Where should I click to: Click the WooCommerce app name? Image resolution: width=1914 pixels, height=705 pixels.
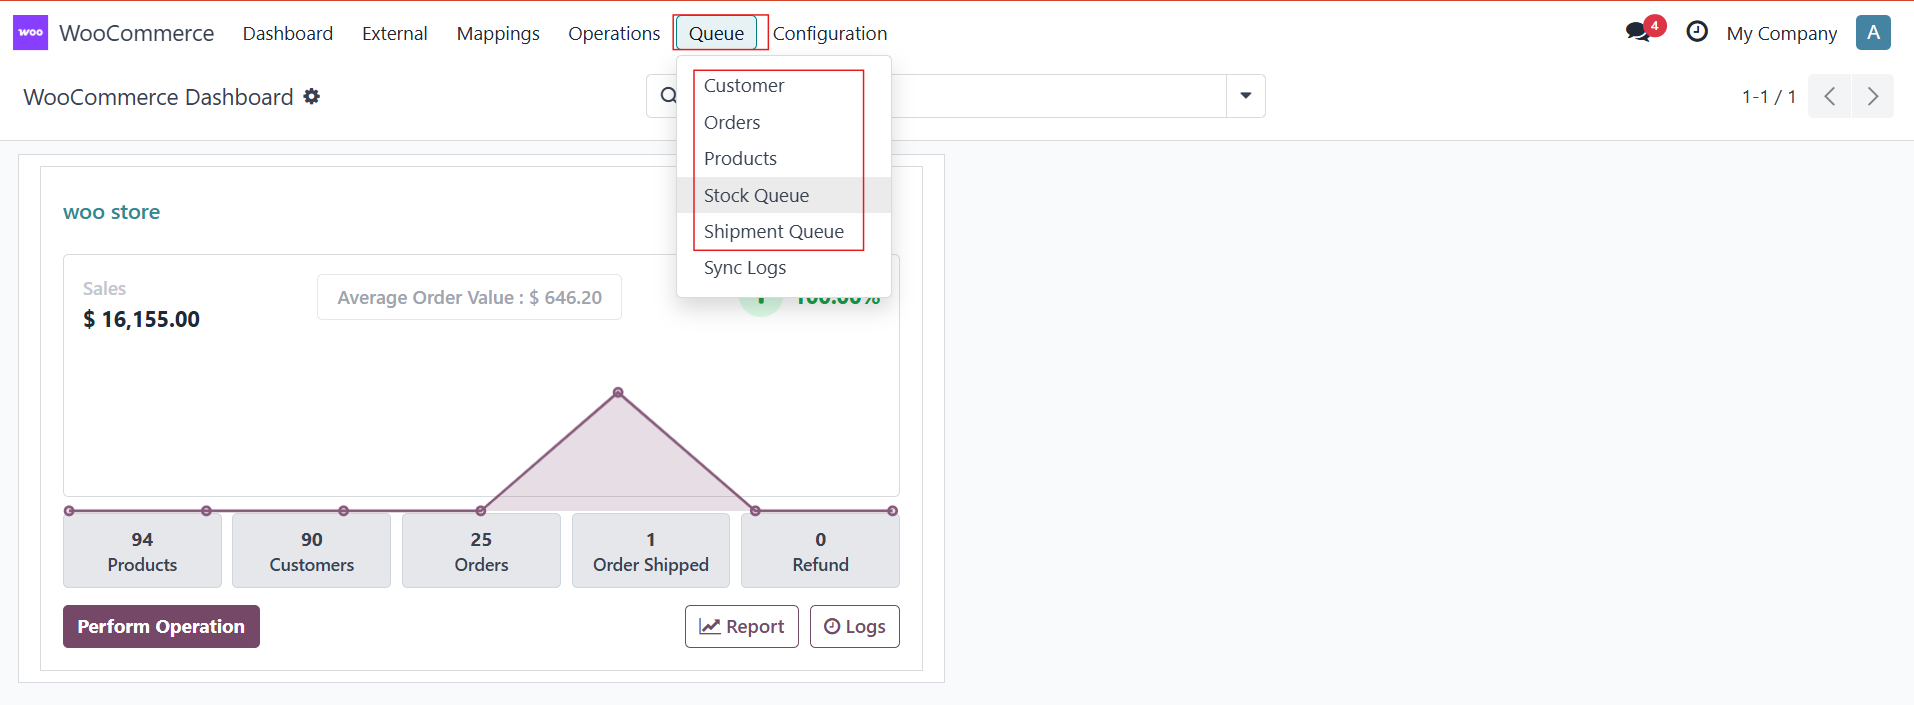click(x=136, y=33)
